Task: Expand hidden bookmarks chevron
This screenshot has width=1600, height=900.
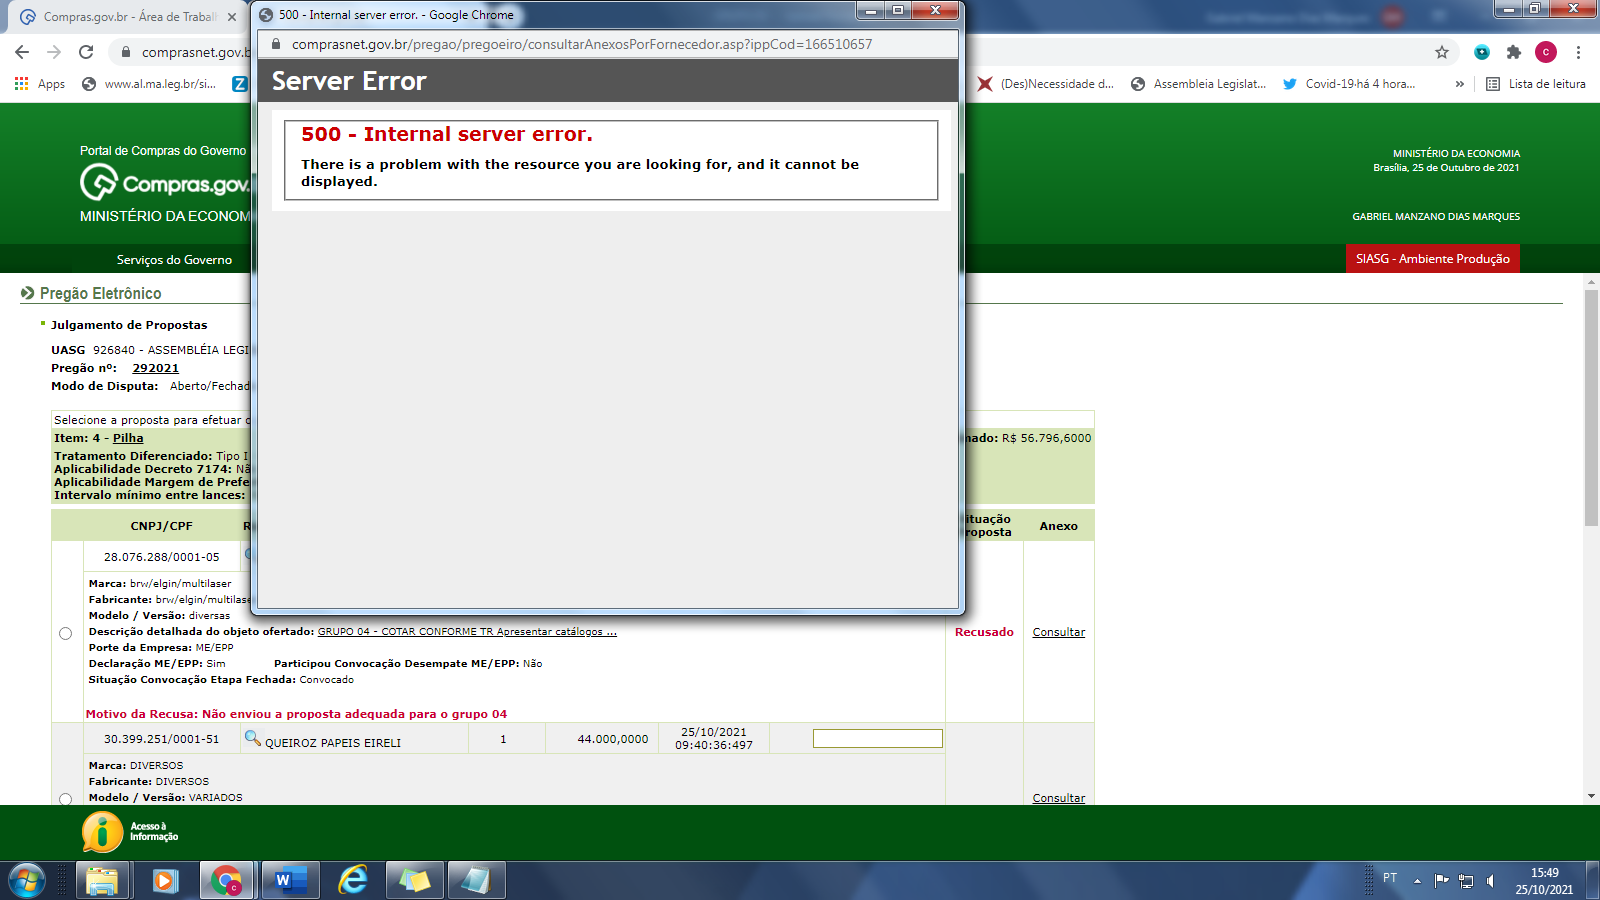Action: click(x=1460, y=84)
